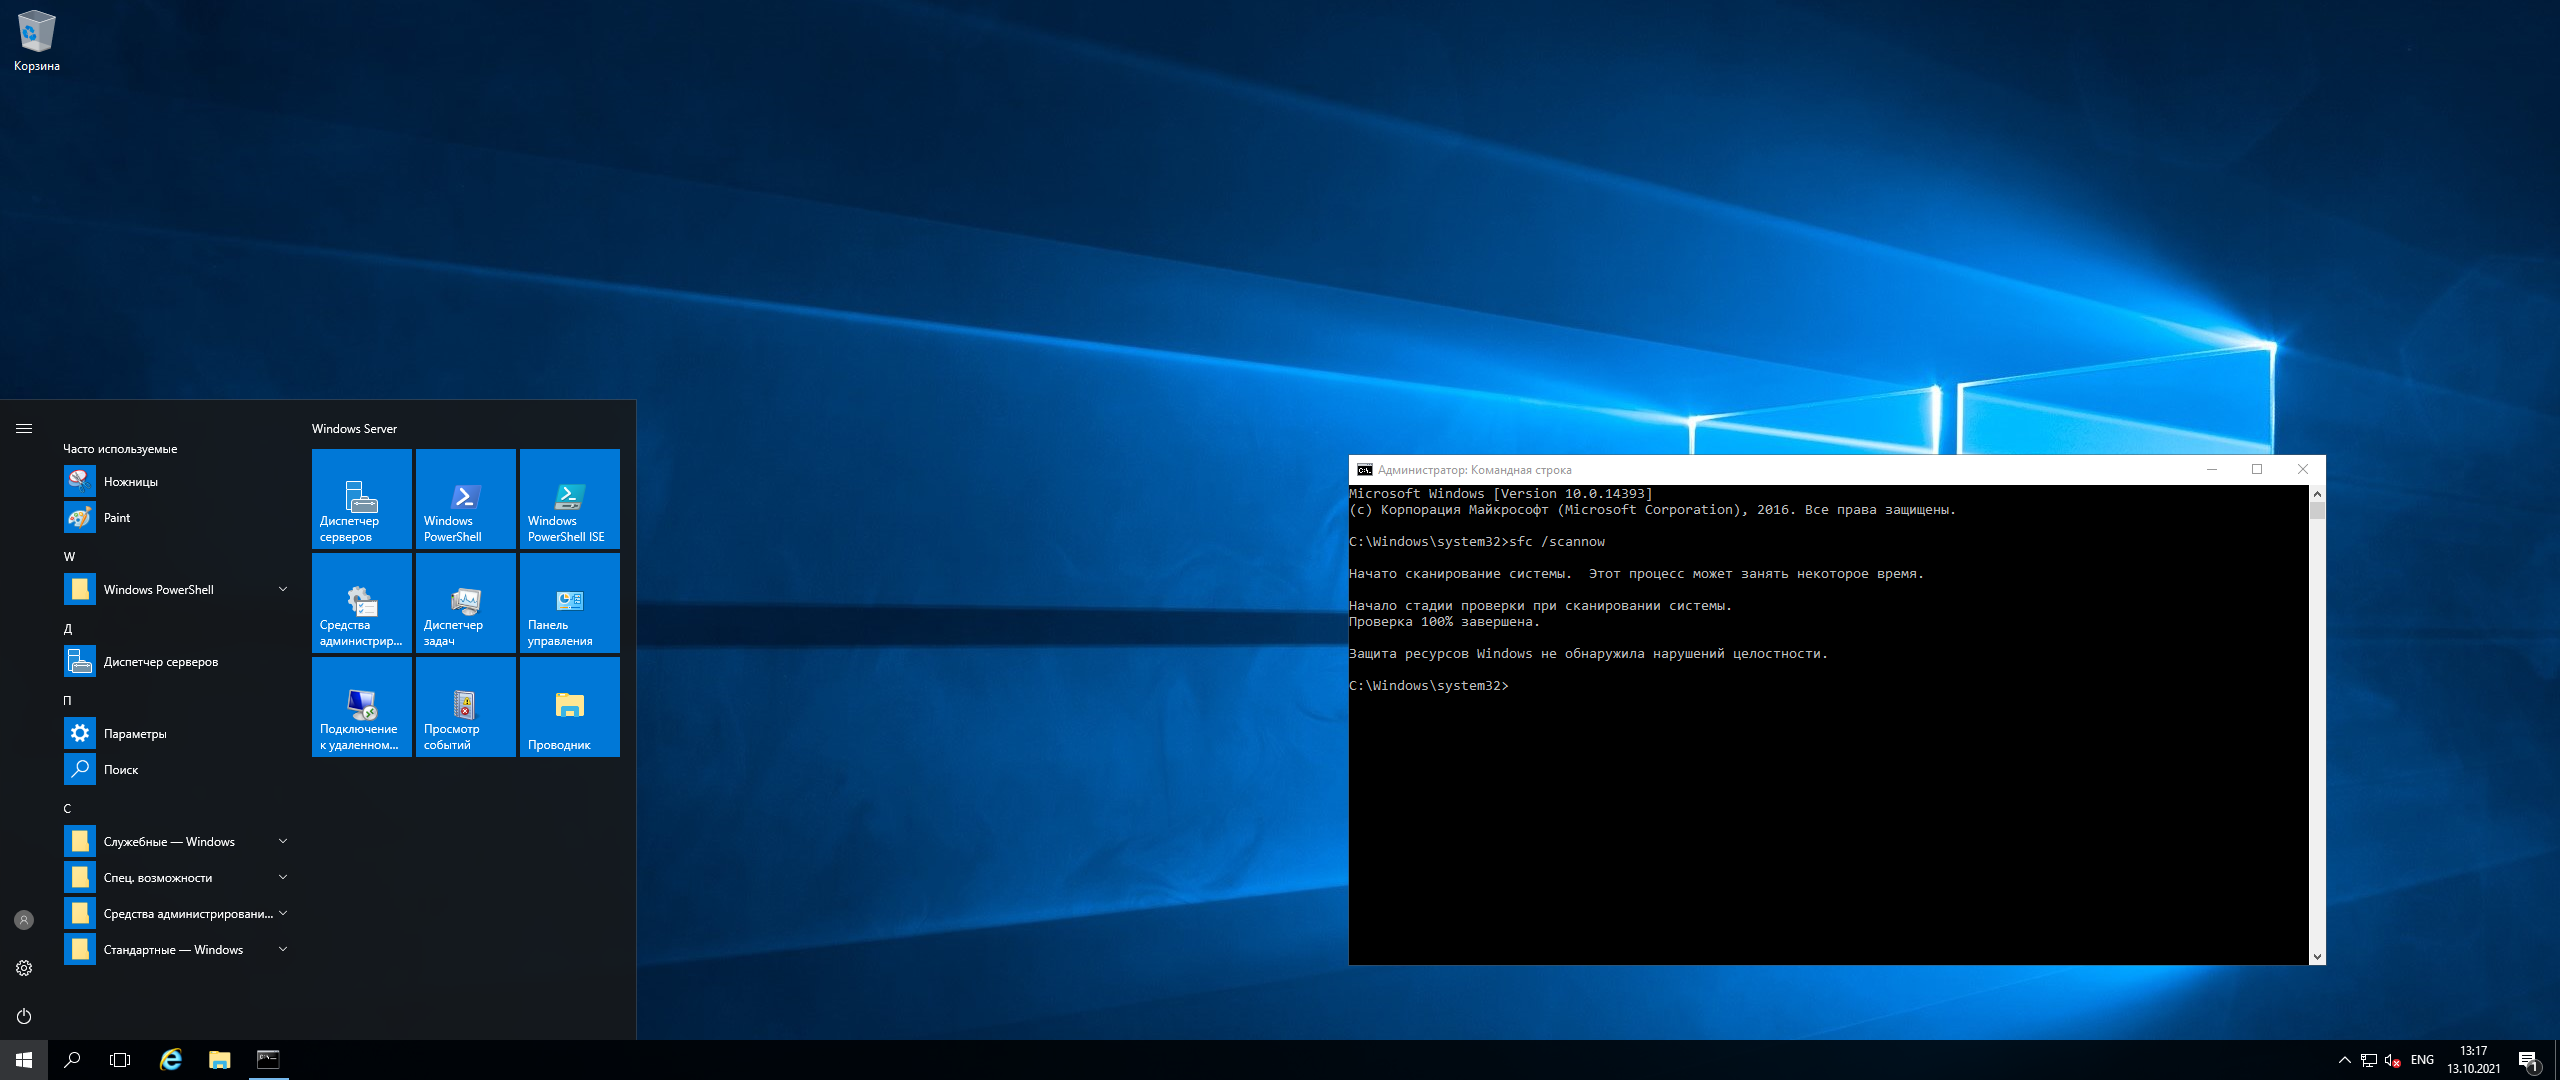Image resolution: width=2560 pixels, height=1080 pixels.
Task: Click the Д letter header in apps list
Action: (x=68, y=629)
